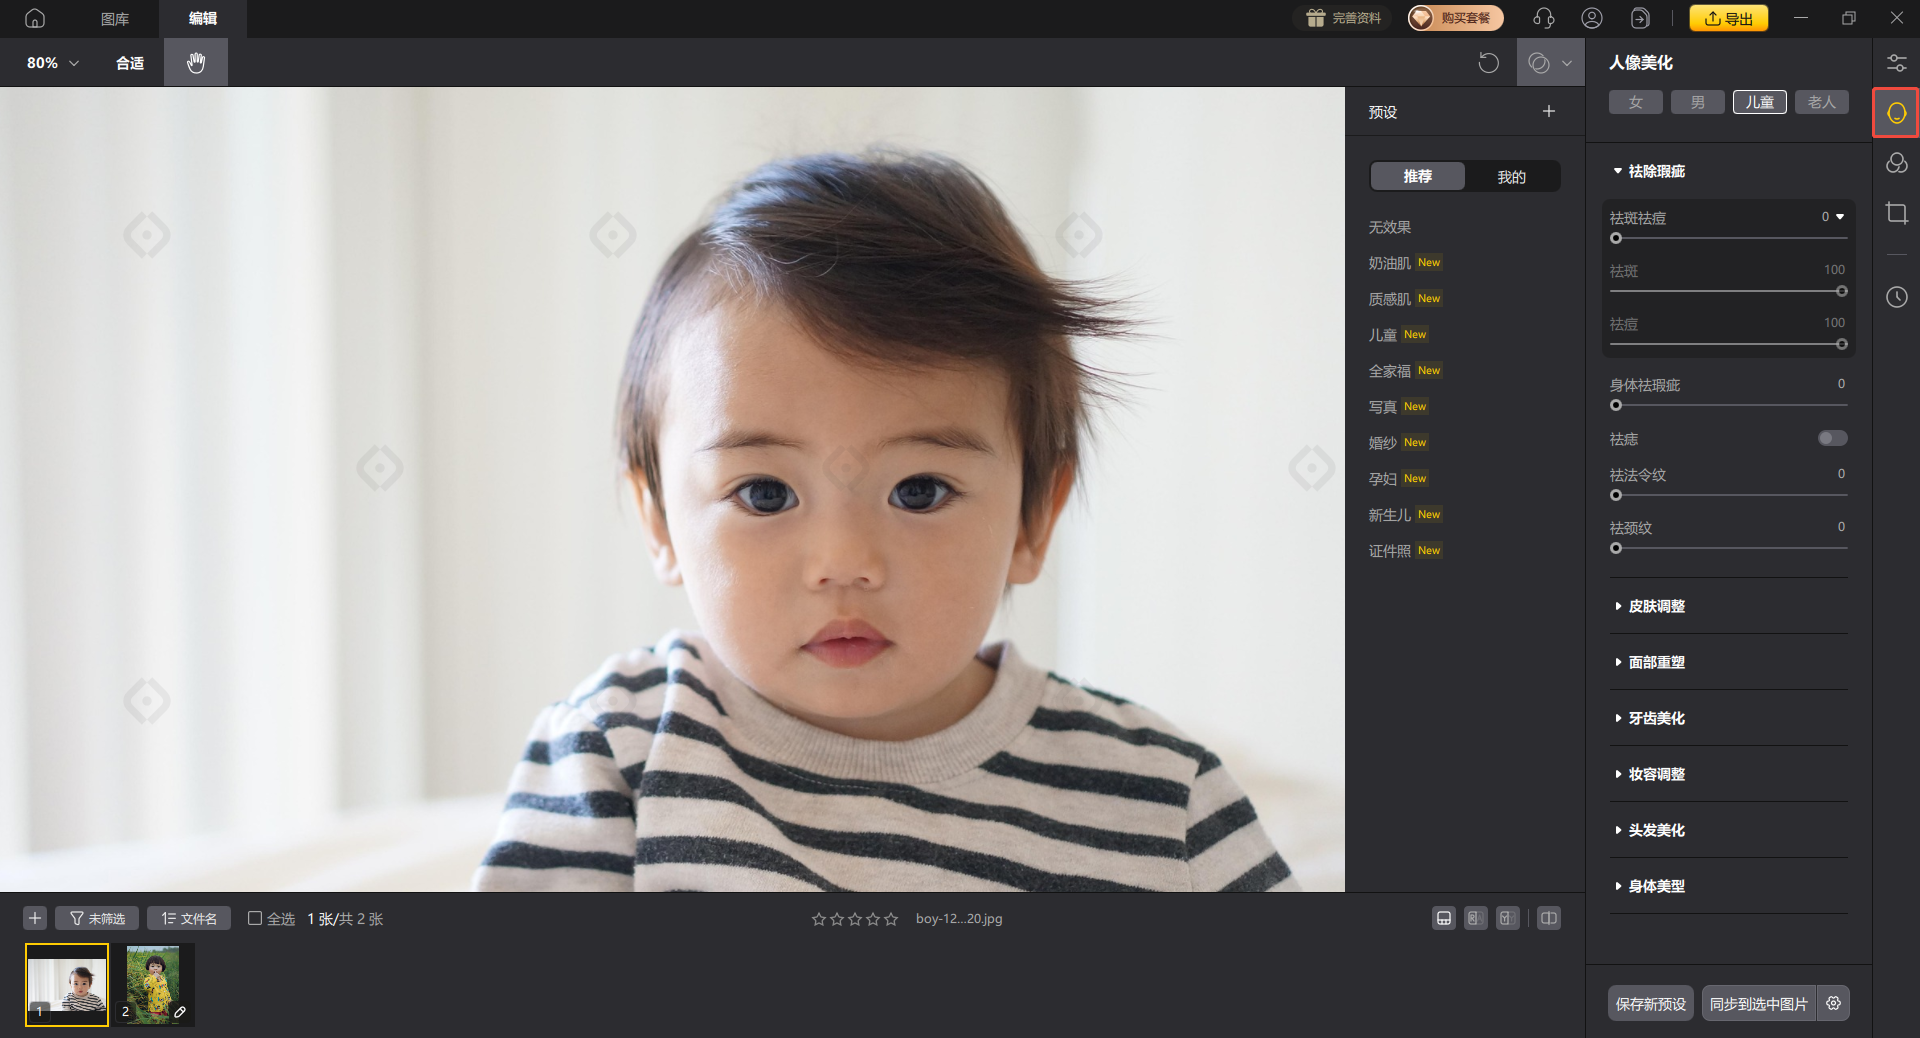Click the 导出 export button
This screenshot has height=1038, width=1920.
point(1728,18)
